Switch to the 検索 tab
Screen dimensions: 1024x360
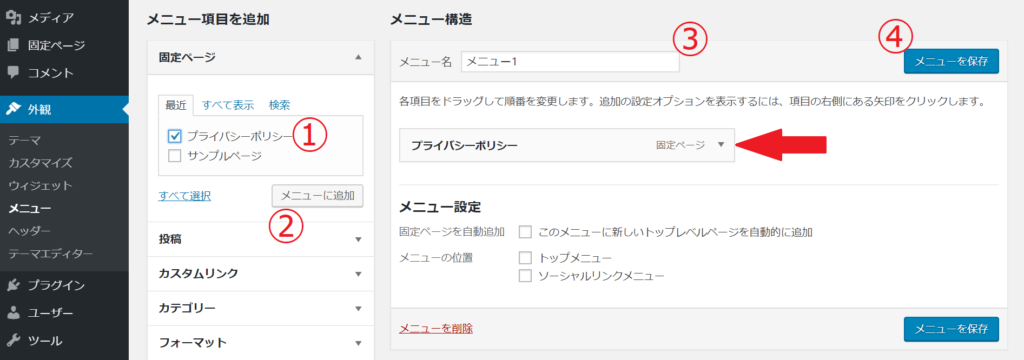point(280,105)
